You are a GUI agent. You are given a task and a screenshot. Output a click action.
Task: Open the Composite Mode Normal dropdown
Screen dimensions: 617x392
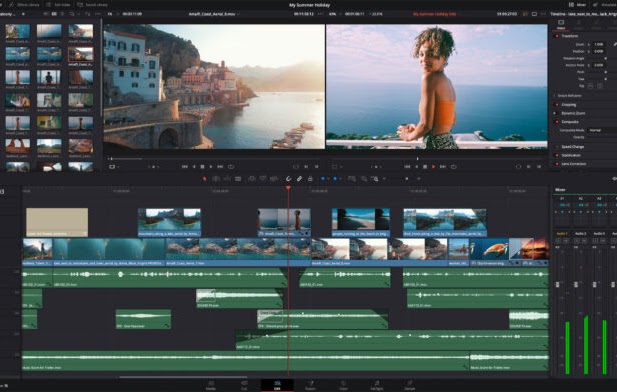602,130
